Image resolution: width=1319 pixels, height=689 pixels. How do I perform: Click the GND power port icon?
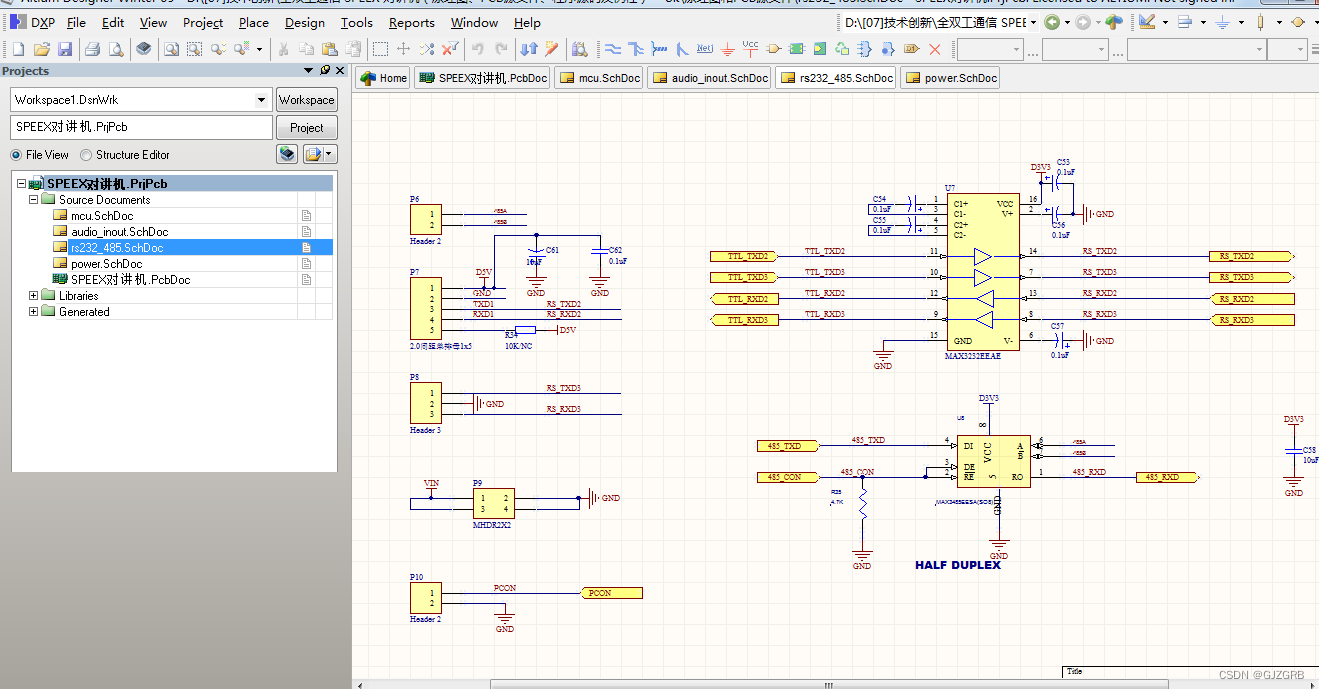pos(728,49)
